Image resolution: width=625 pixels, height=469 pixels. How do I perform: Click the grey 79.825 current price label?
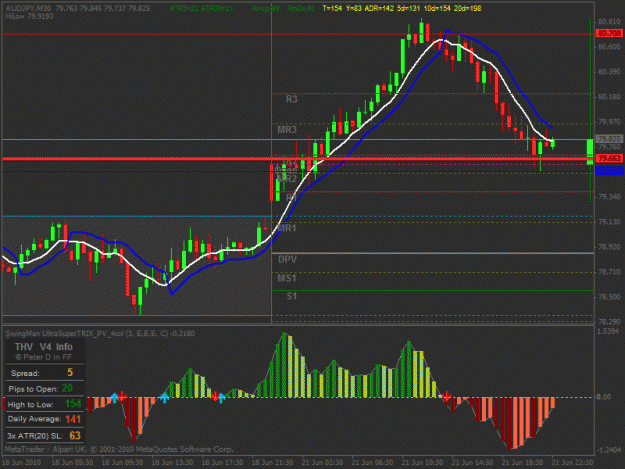point(609,139)
